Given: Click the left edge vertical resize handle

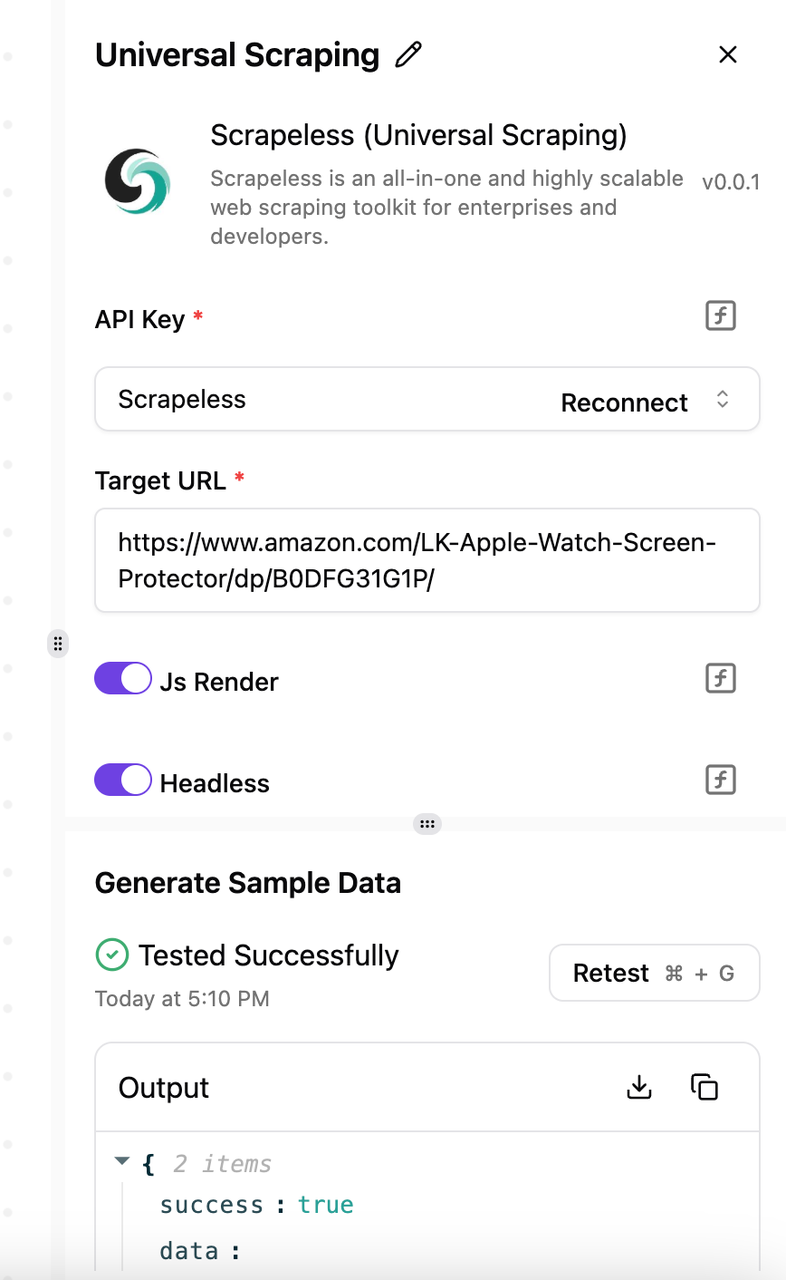Looking at the screenshot, I should [x=58, y=643].
